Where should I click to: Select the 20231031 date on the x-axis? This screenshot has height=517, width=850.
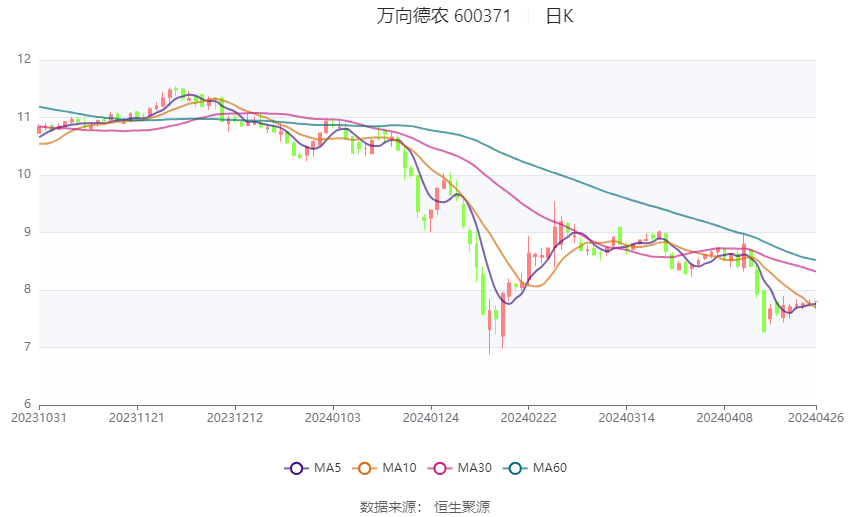pyautogui.click(x=38, y=417)
